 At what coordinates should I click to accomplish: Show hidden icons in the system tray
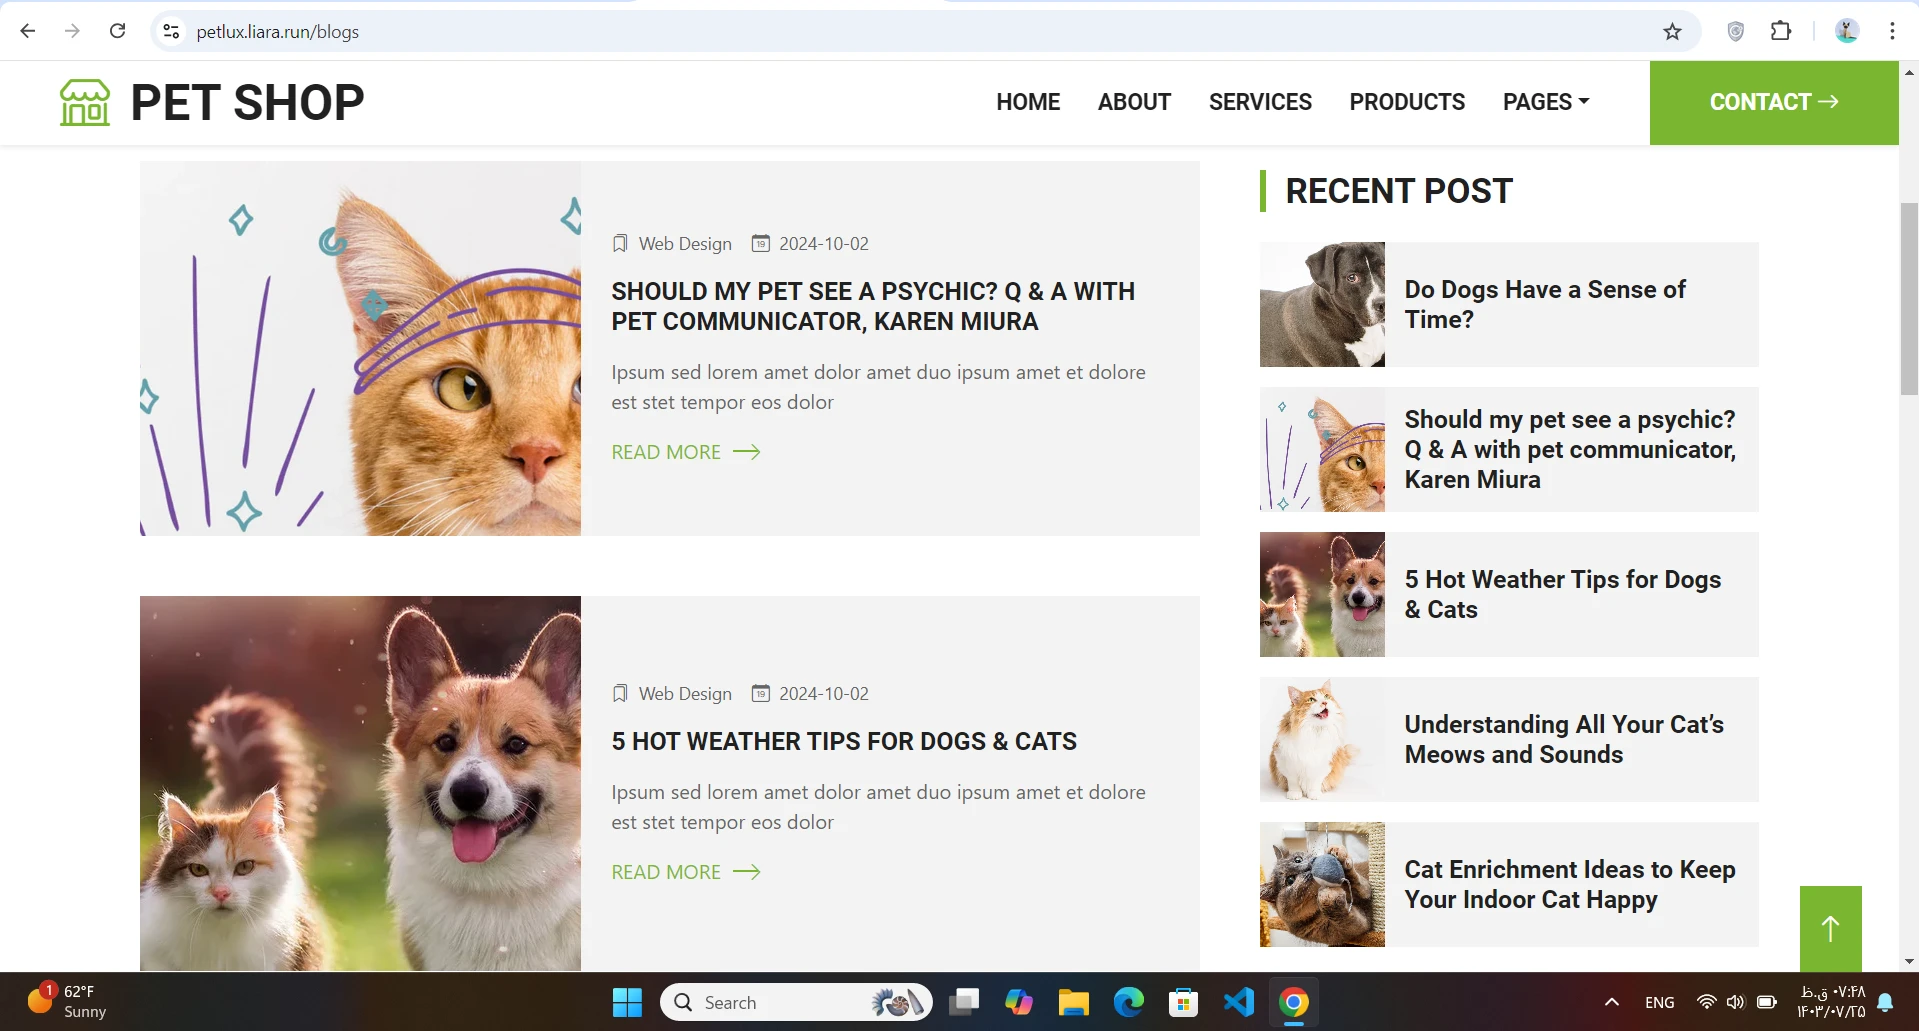coord(1611,1002)
